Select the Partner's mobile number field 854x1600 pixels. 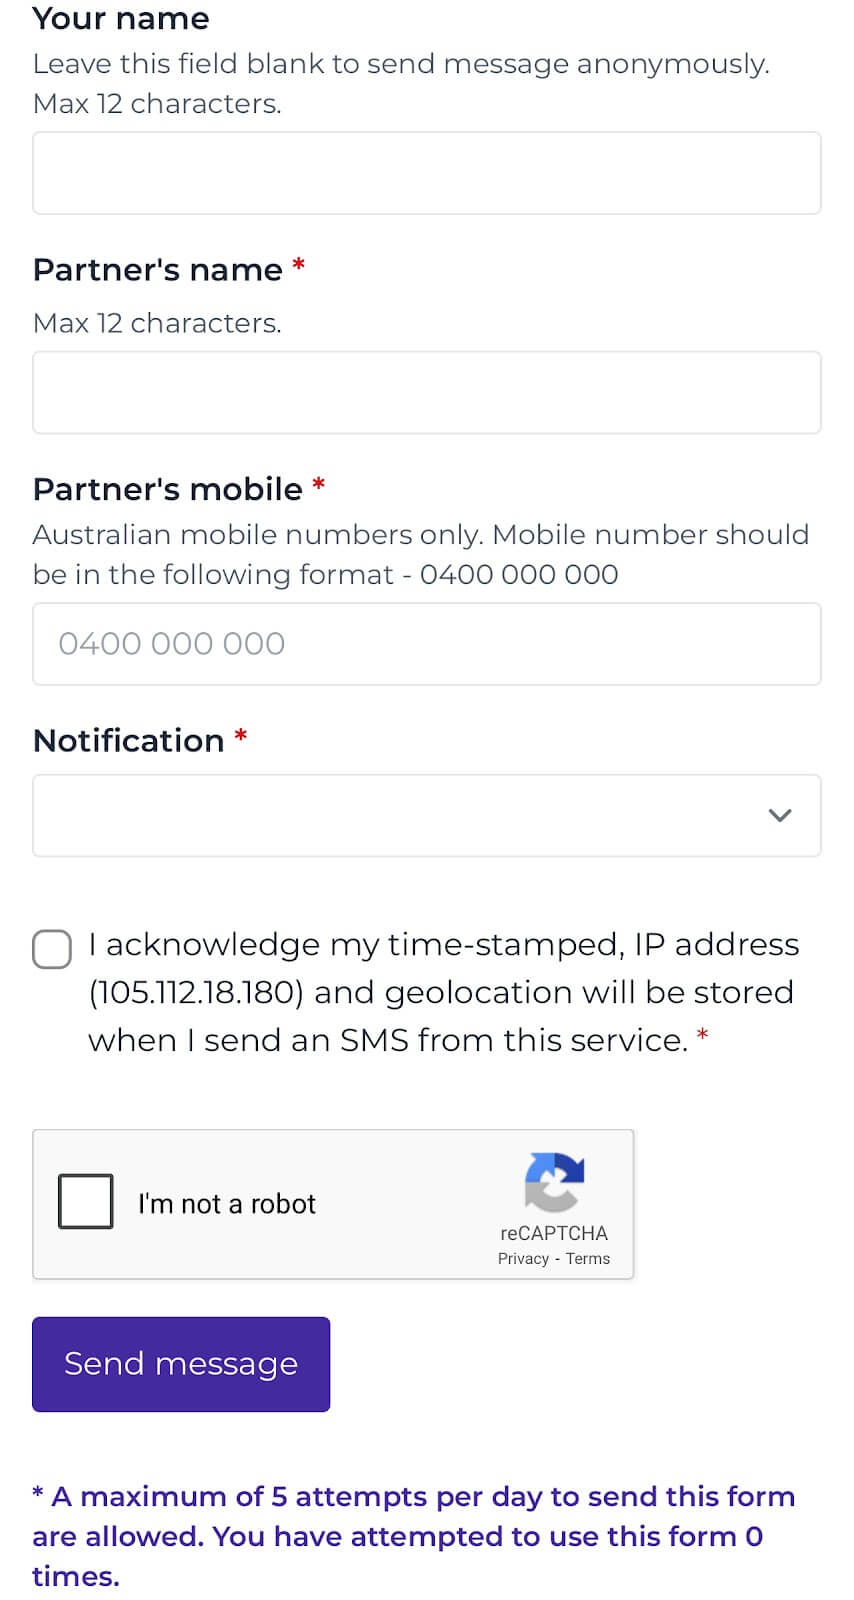(x=426, y=643)
